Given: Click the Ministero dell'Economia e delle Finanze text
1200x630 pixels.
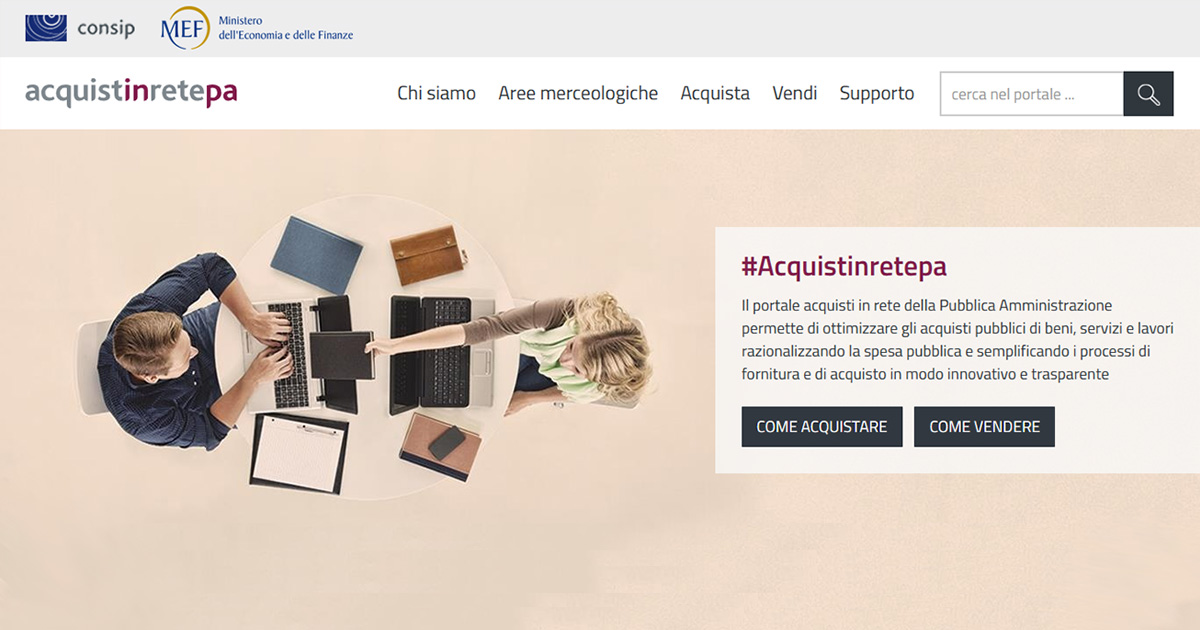Looking at the screenshot, I should pyautogui.click(x=285, y=28).
